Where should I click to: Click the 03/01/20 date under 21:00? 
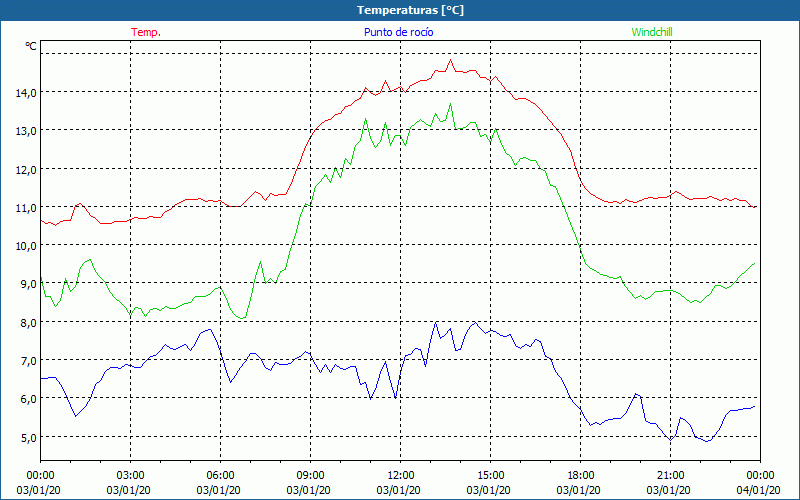tap(669, 490)
